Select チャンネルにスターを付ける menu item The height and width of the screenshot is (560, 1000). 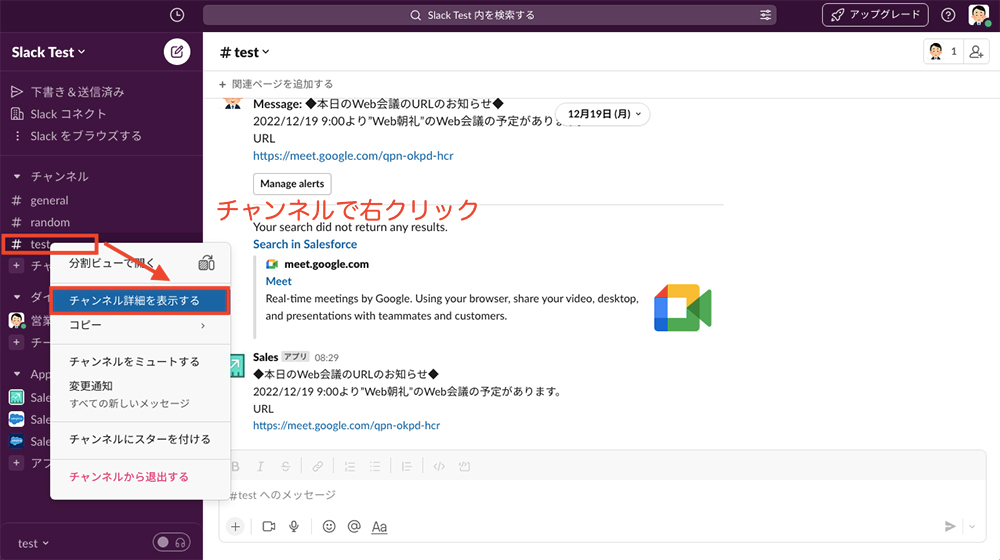click(140, 439)
